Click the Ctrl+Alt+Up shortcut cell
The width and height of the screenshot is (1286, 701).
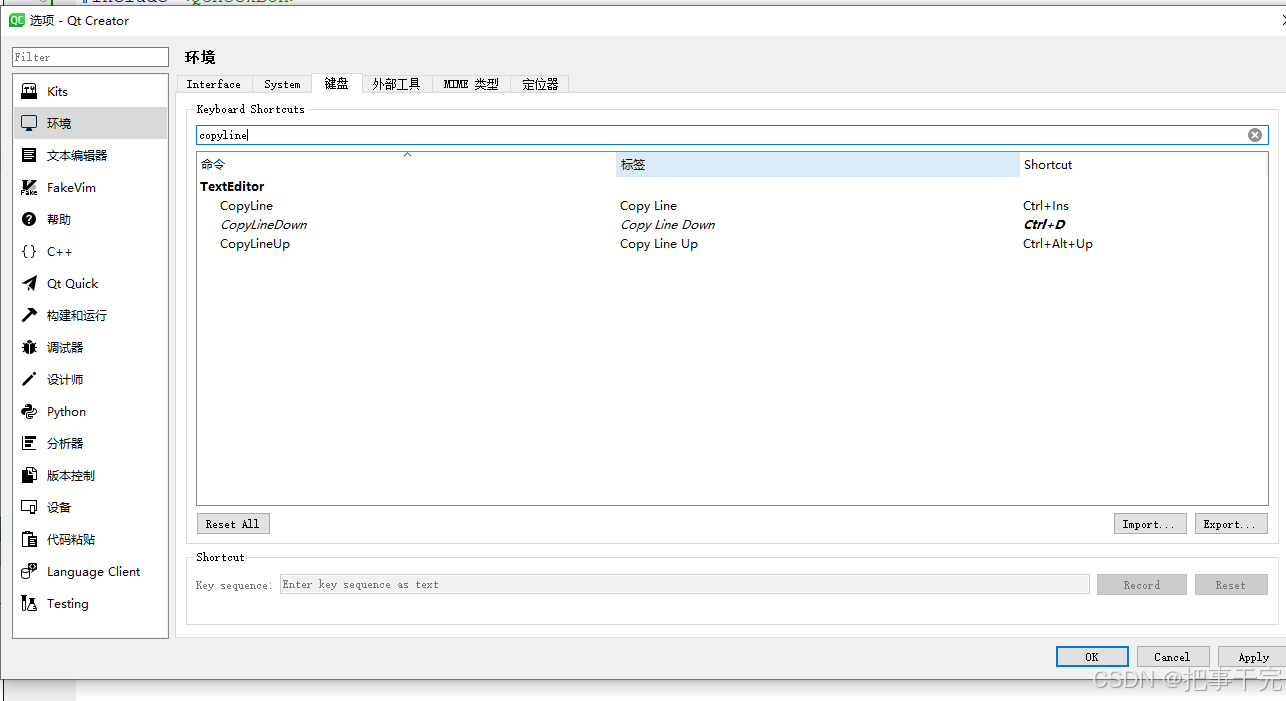1058,244
